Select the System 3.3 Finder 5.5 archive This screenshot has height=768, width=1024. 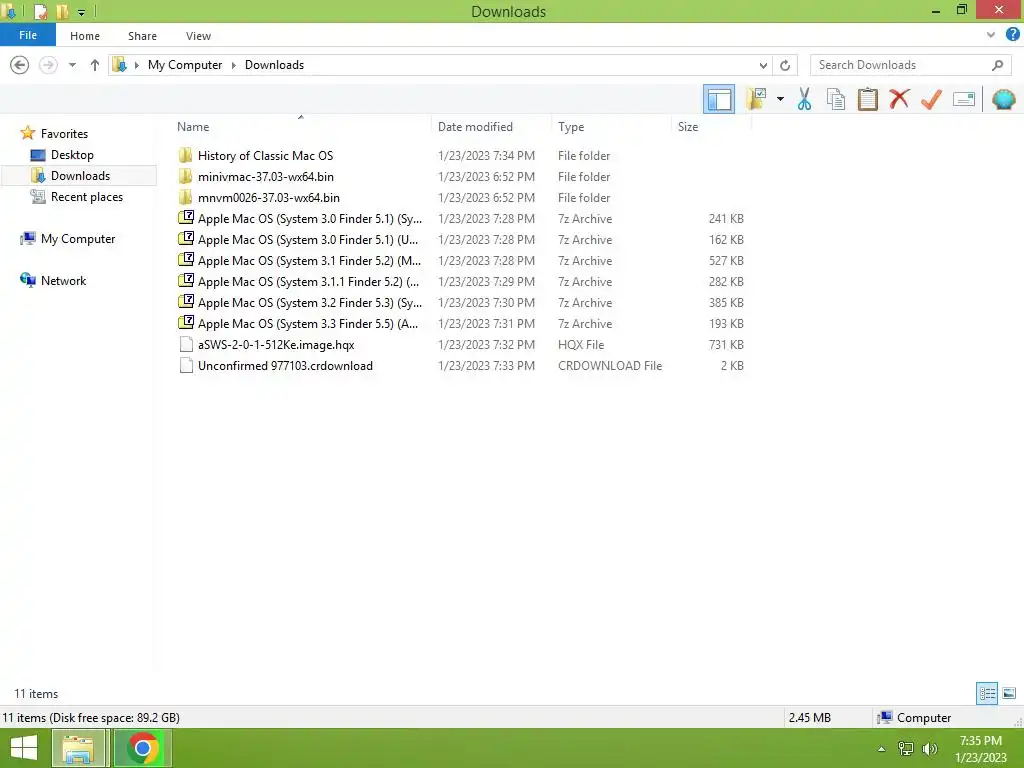pyautogui.click(x=308, y=323)
